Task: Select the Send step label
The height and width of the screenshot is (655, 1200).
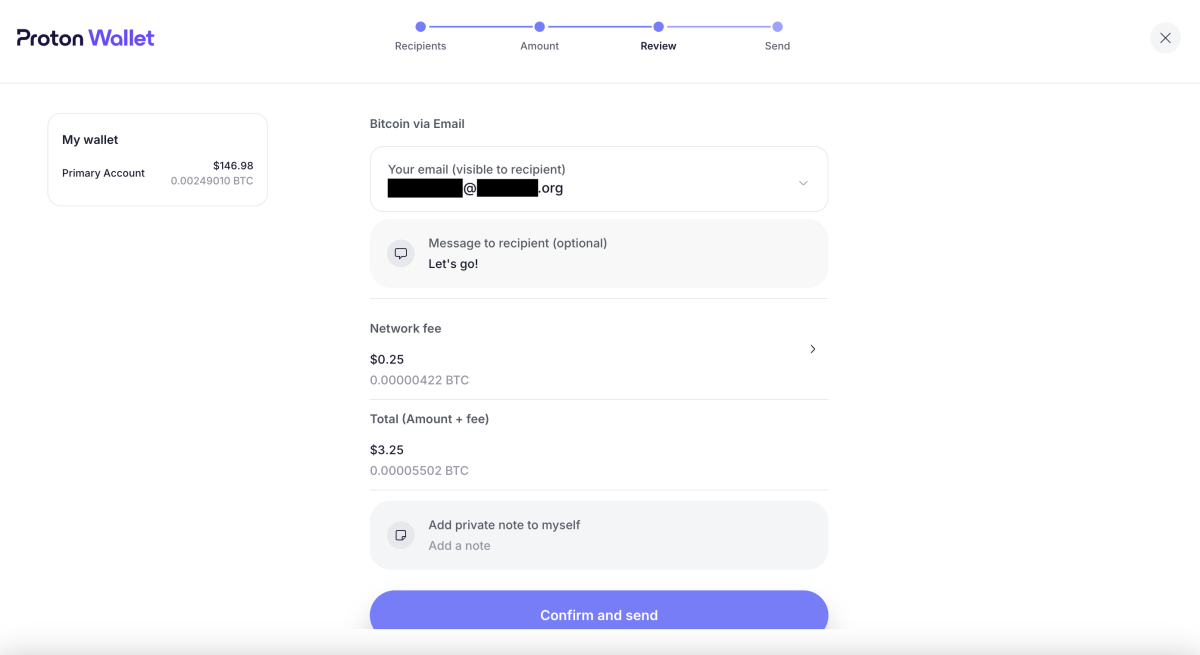Action: point(777,46)
